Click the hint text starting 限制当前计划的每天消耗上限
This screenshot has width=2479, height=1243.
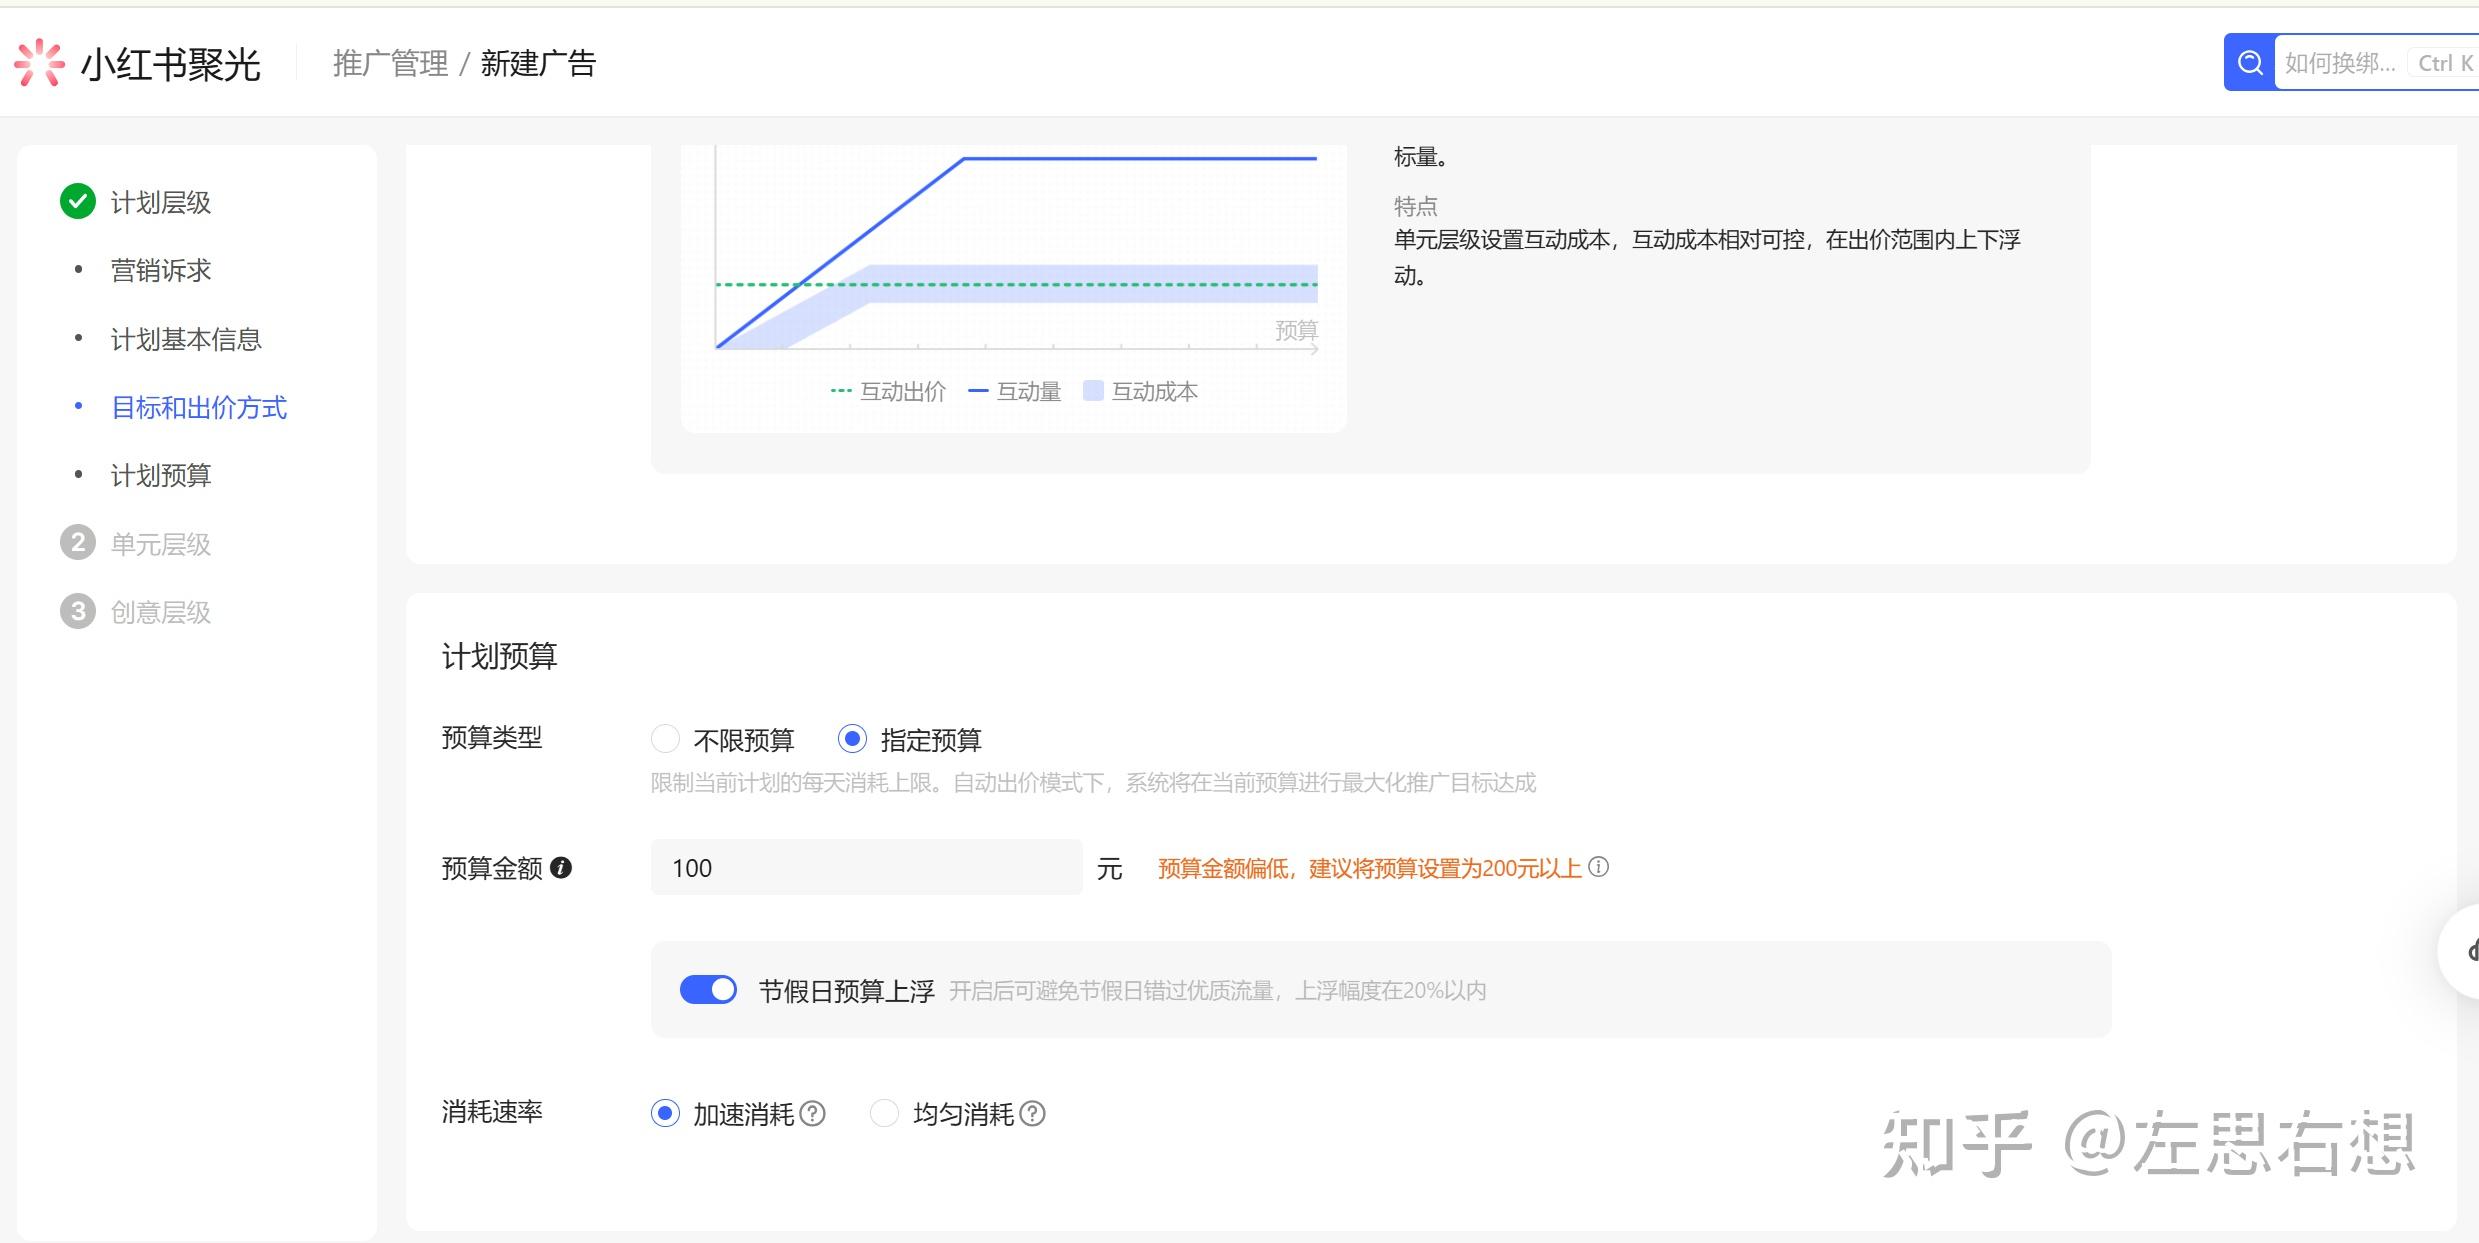(1093, 782)
